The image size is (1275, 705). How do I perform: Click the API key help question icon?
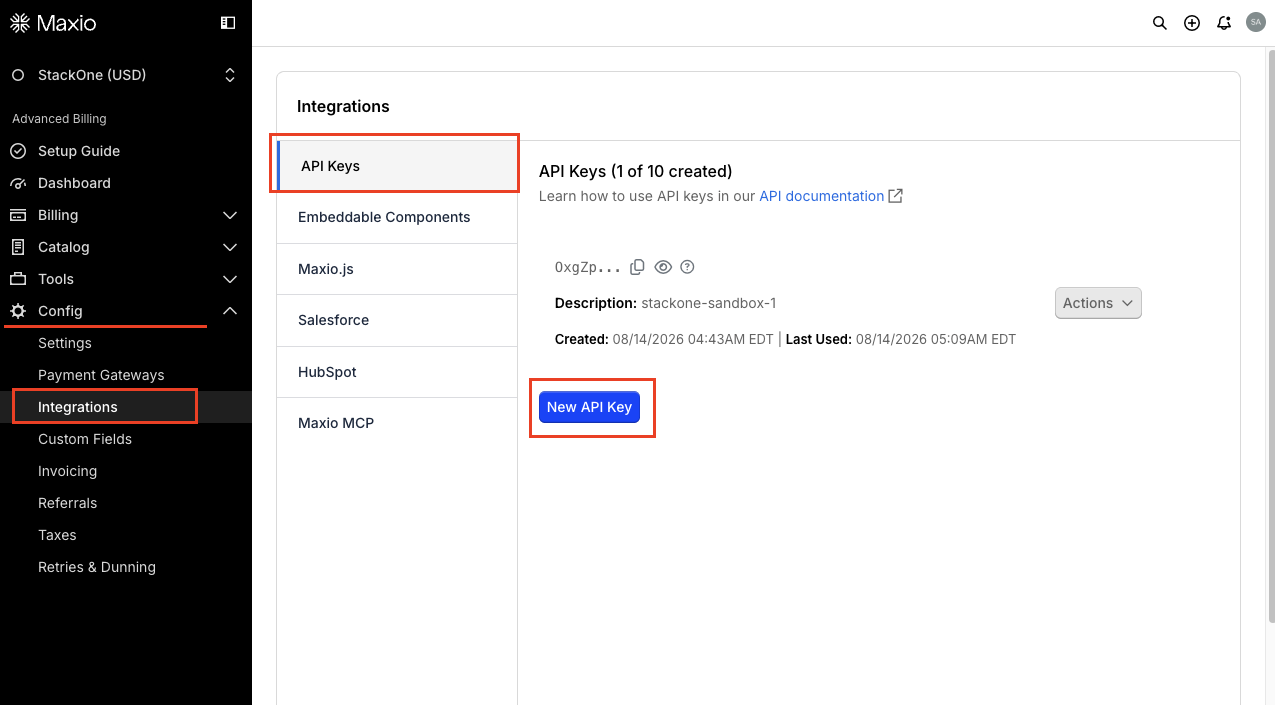tap(687, 267)
